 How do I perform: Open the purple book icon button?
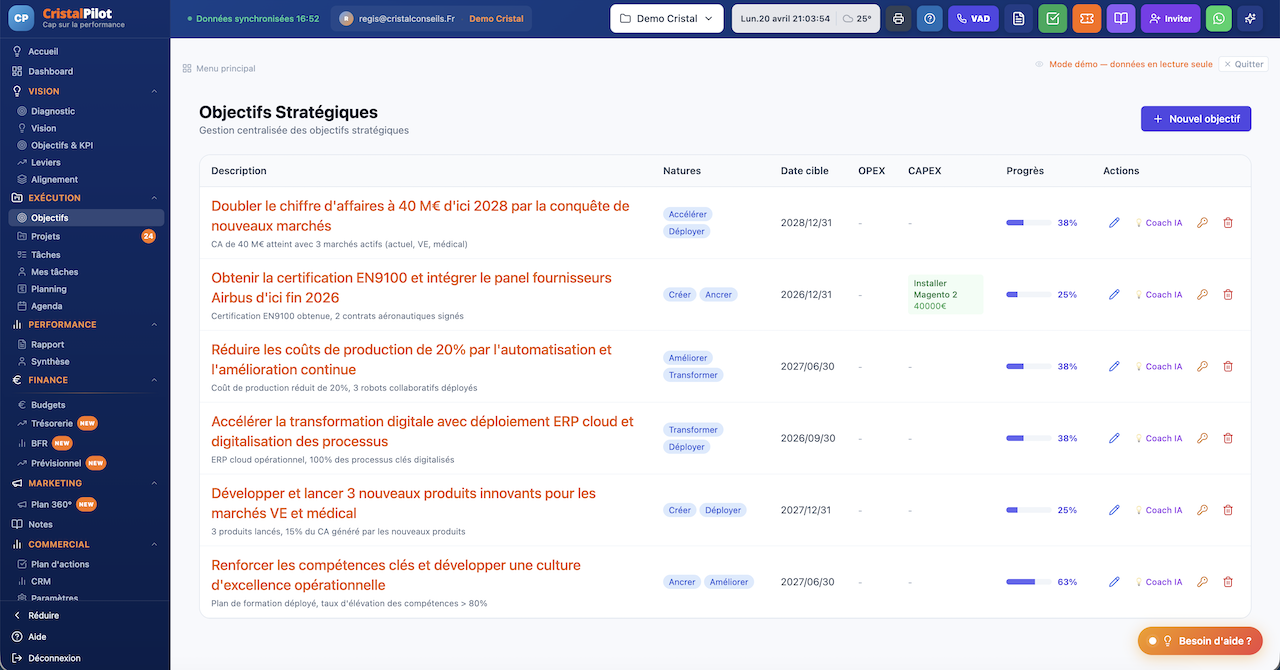click(1121, 19)
